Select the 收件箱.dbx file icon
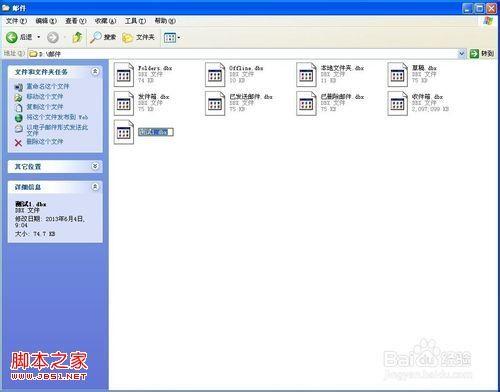 (x=397, y=103)
